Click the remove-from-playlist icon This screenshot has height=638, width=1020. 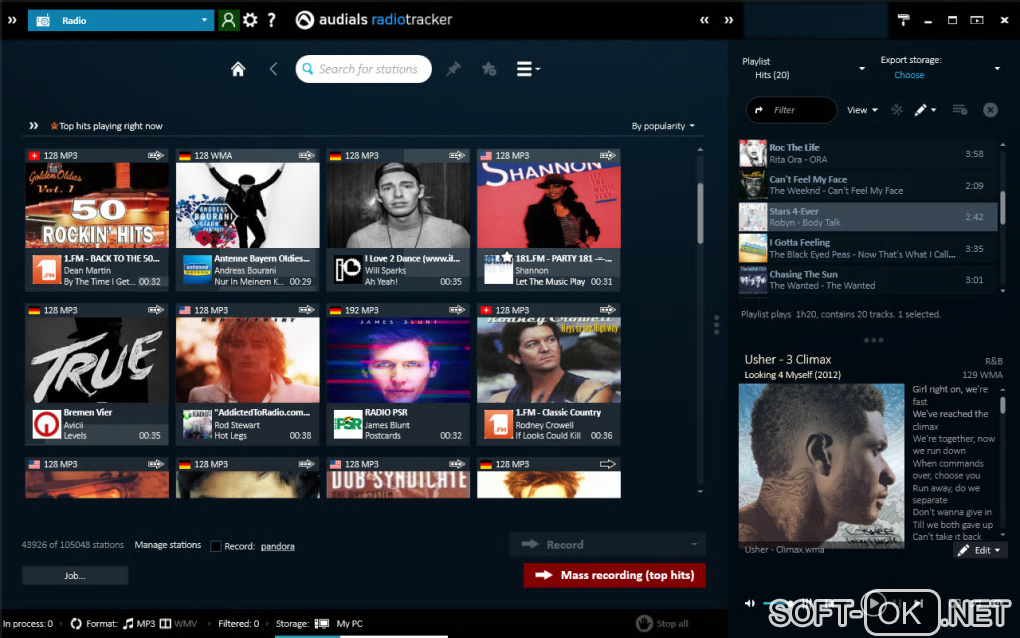[x=960, y=110]
